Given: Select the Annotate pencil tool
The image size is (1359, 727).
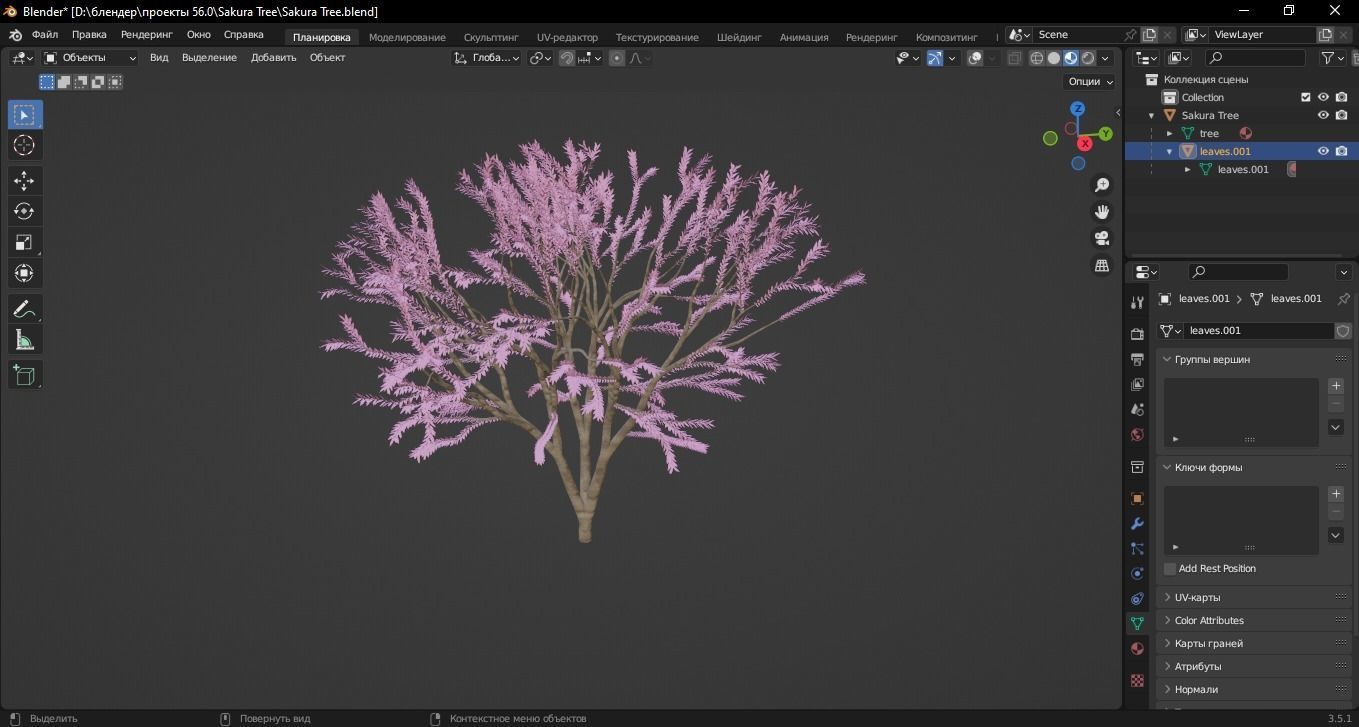Looking at the screenshot, I should (24, 309).
